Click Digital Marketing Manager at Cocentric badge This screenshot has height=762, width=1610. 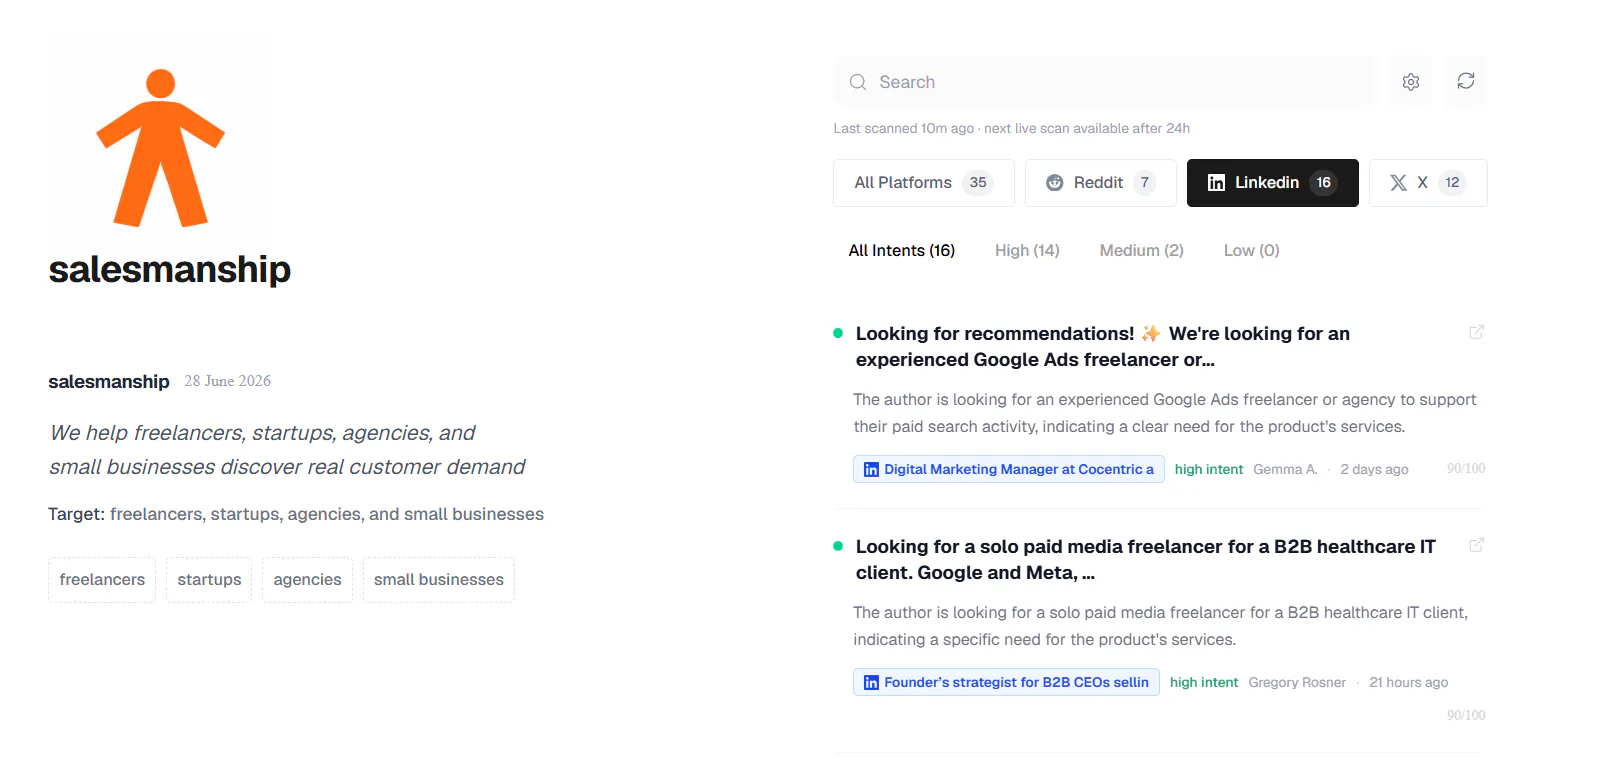click(x=1008, y=469)
